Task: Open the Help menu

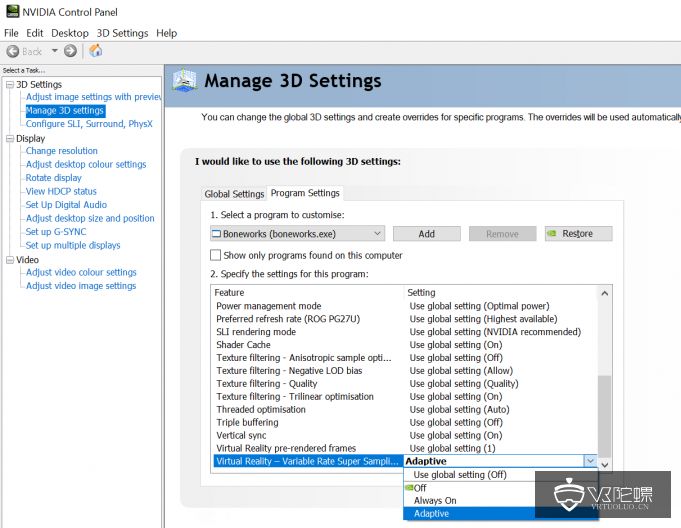Action: coord(166,33)
